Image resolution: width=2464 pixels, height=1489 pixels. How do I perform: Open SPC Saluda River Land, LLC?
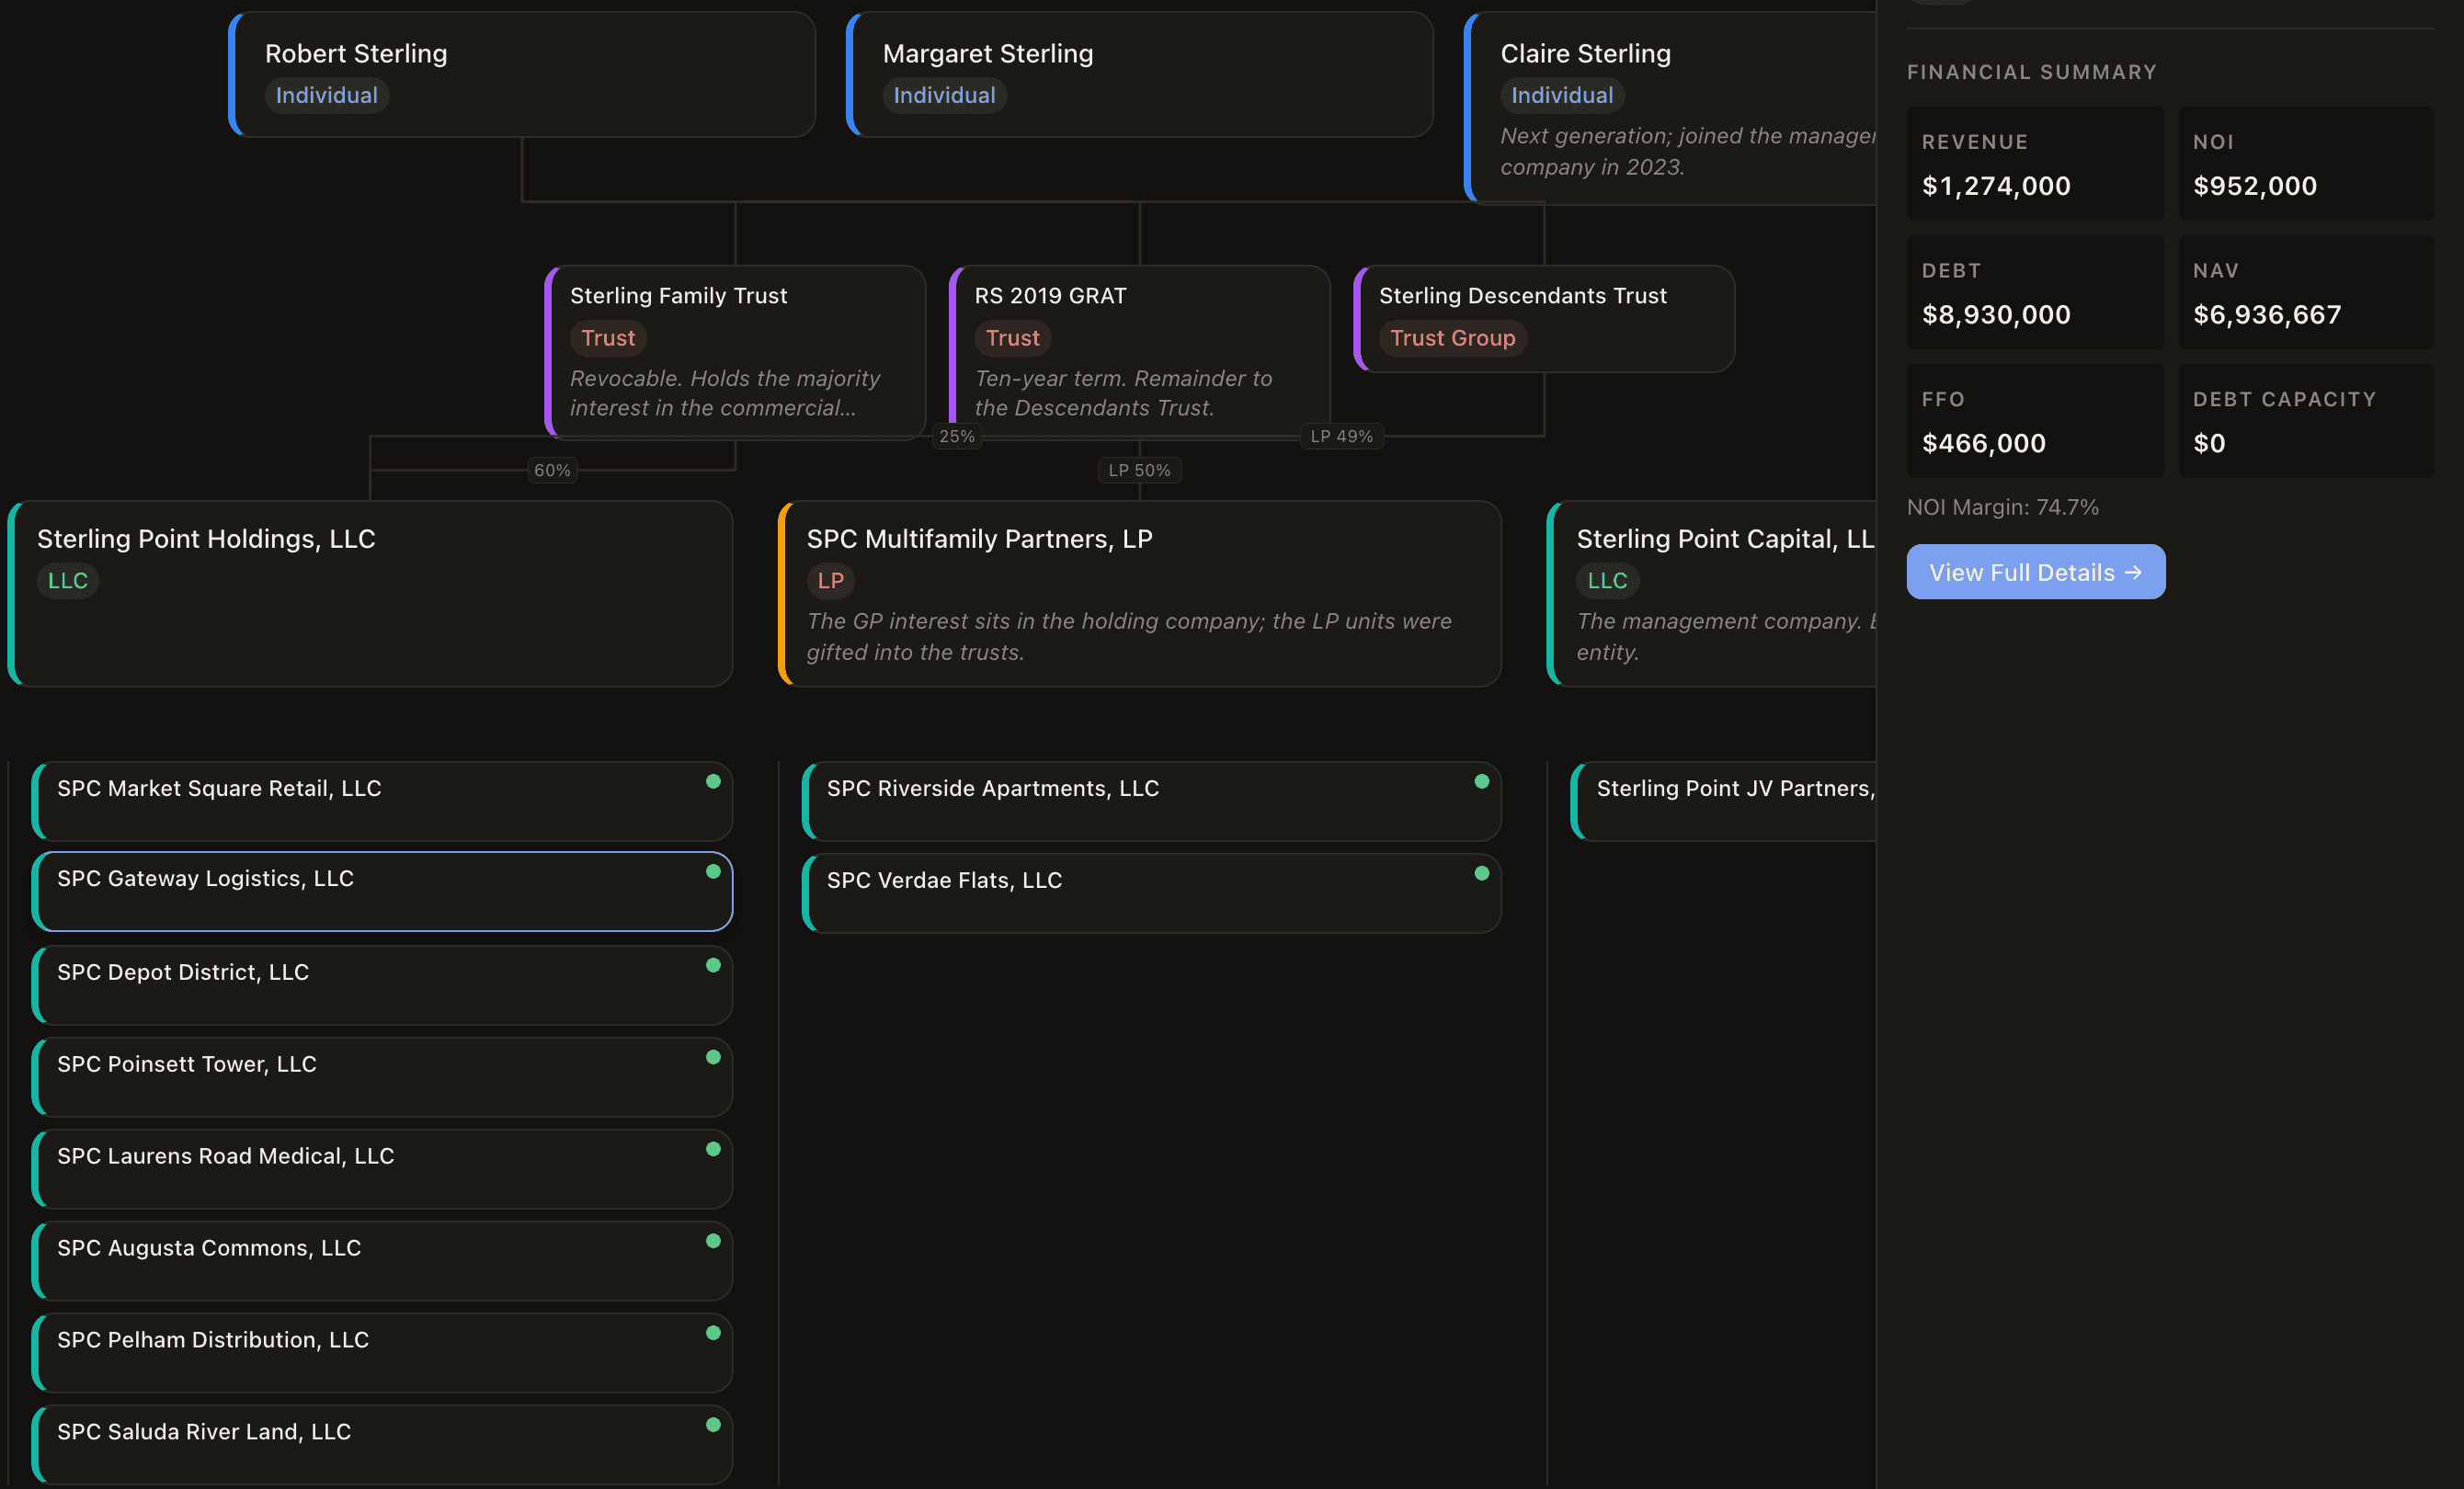pyautogui.click(x=382, y=1445)
